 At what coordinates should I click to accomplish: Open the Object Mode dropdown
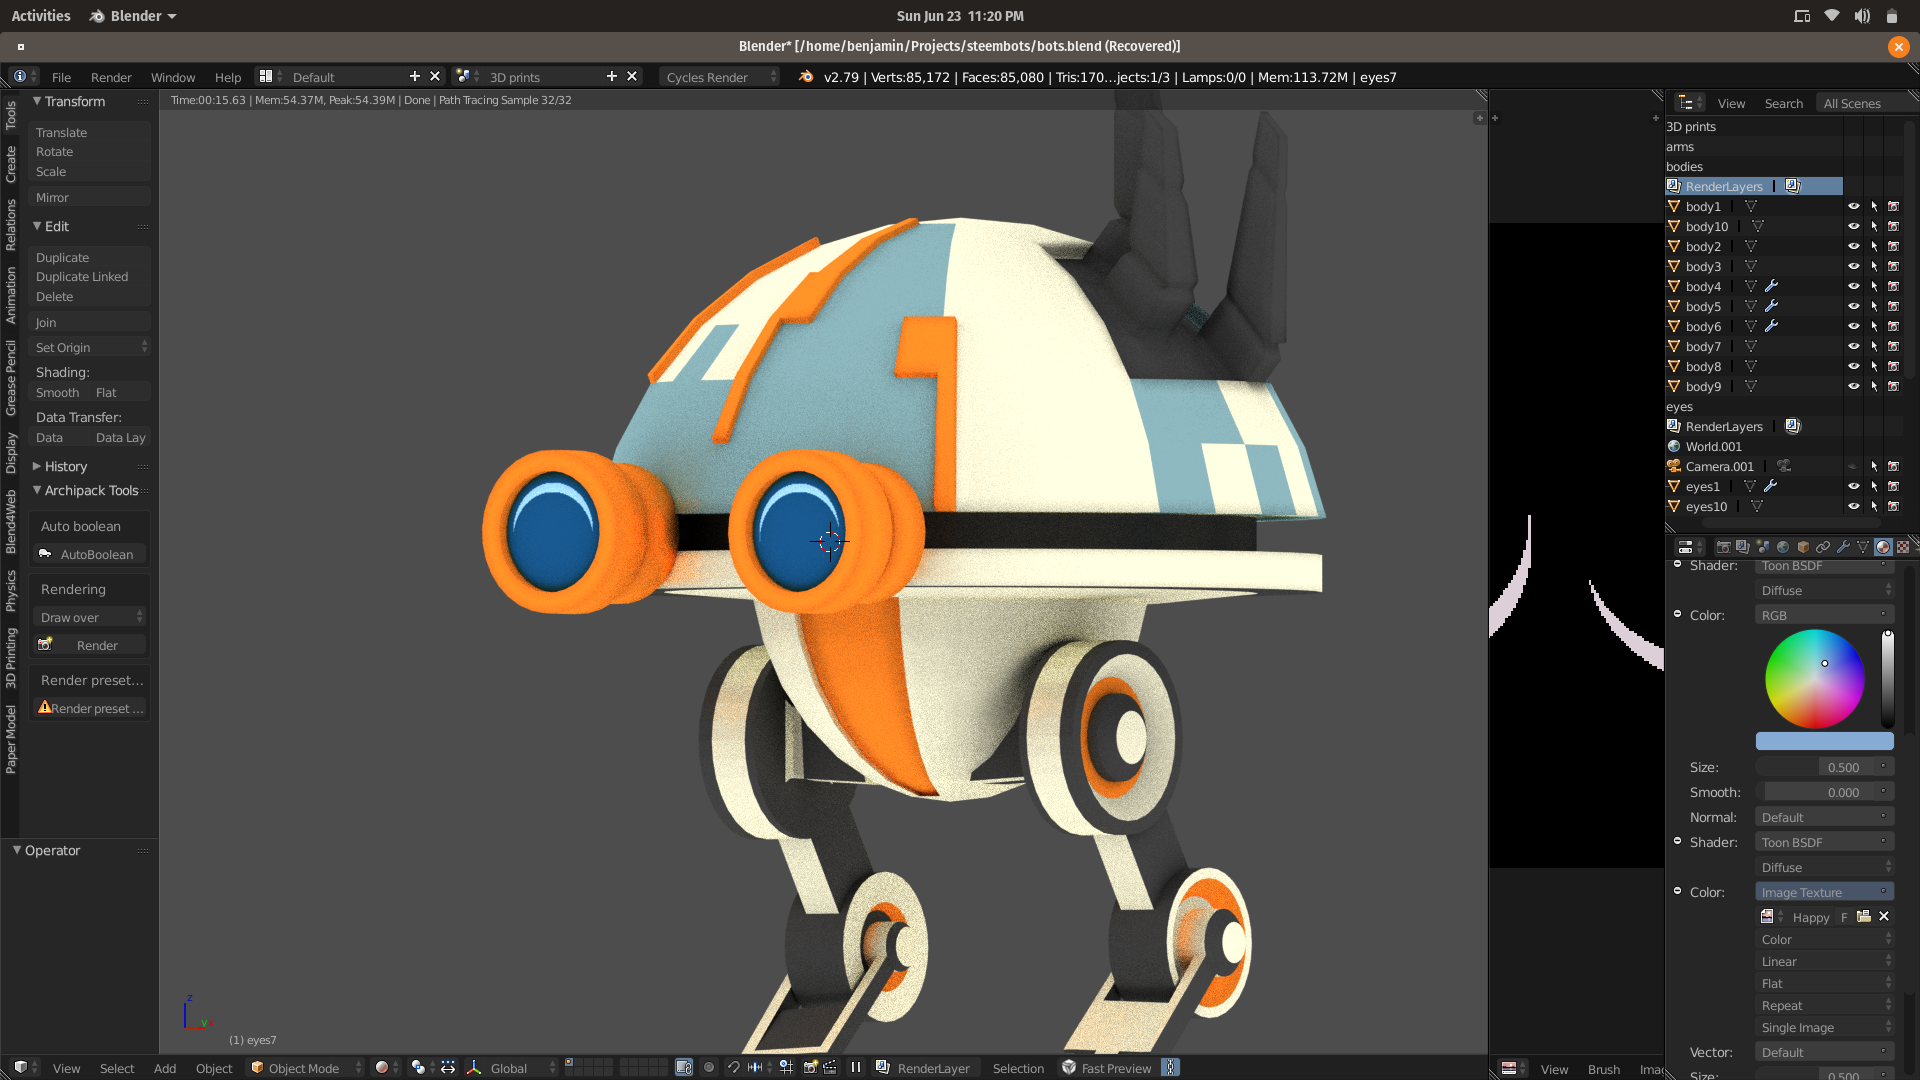tap(306, 1068)
